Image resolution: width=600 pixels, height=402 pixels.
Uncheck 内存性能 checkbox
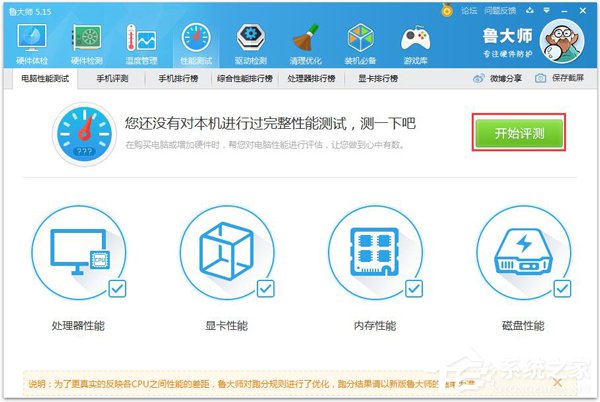click(x=414, y=288)
